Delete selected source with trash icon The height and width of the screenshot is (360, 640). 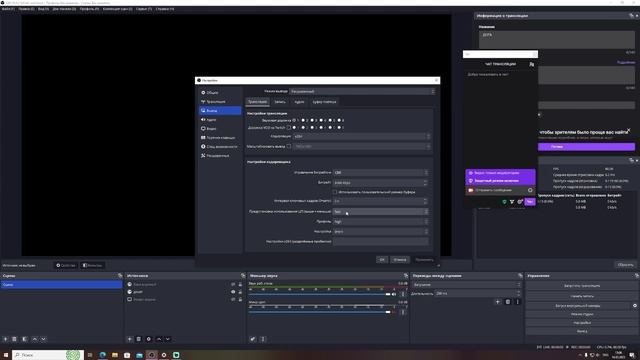pos(139,339)
